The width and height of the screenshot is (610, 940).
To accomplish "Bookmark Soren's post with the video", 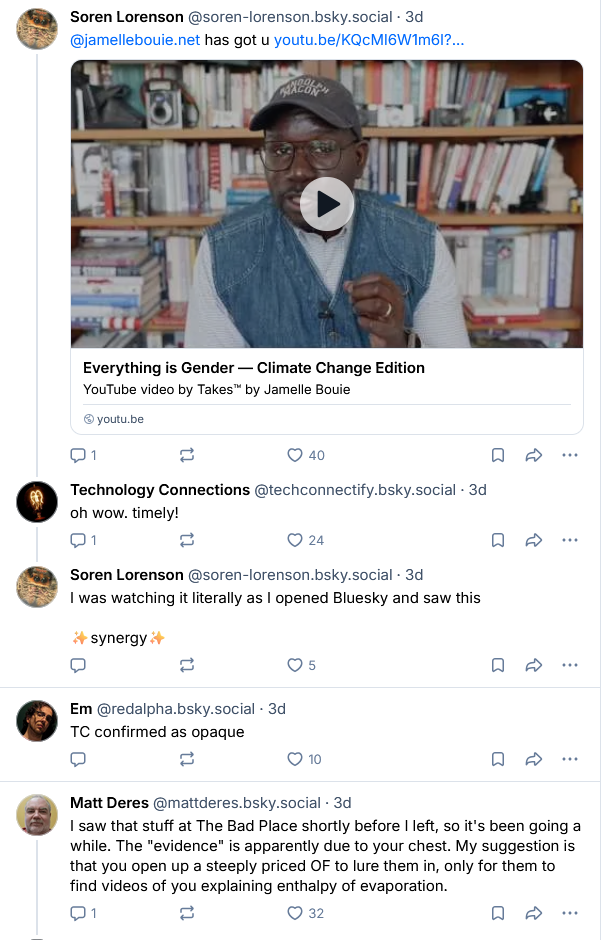I will [498, 455].
